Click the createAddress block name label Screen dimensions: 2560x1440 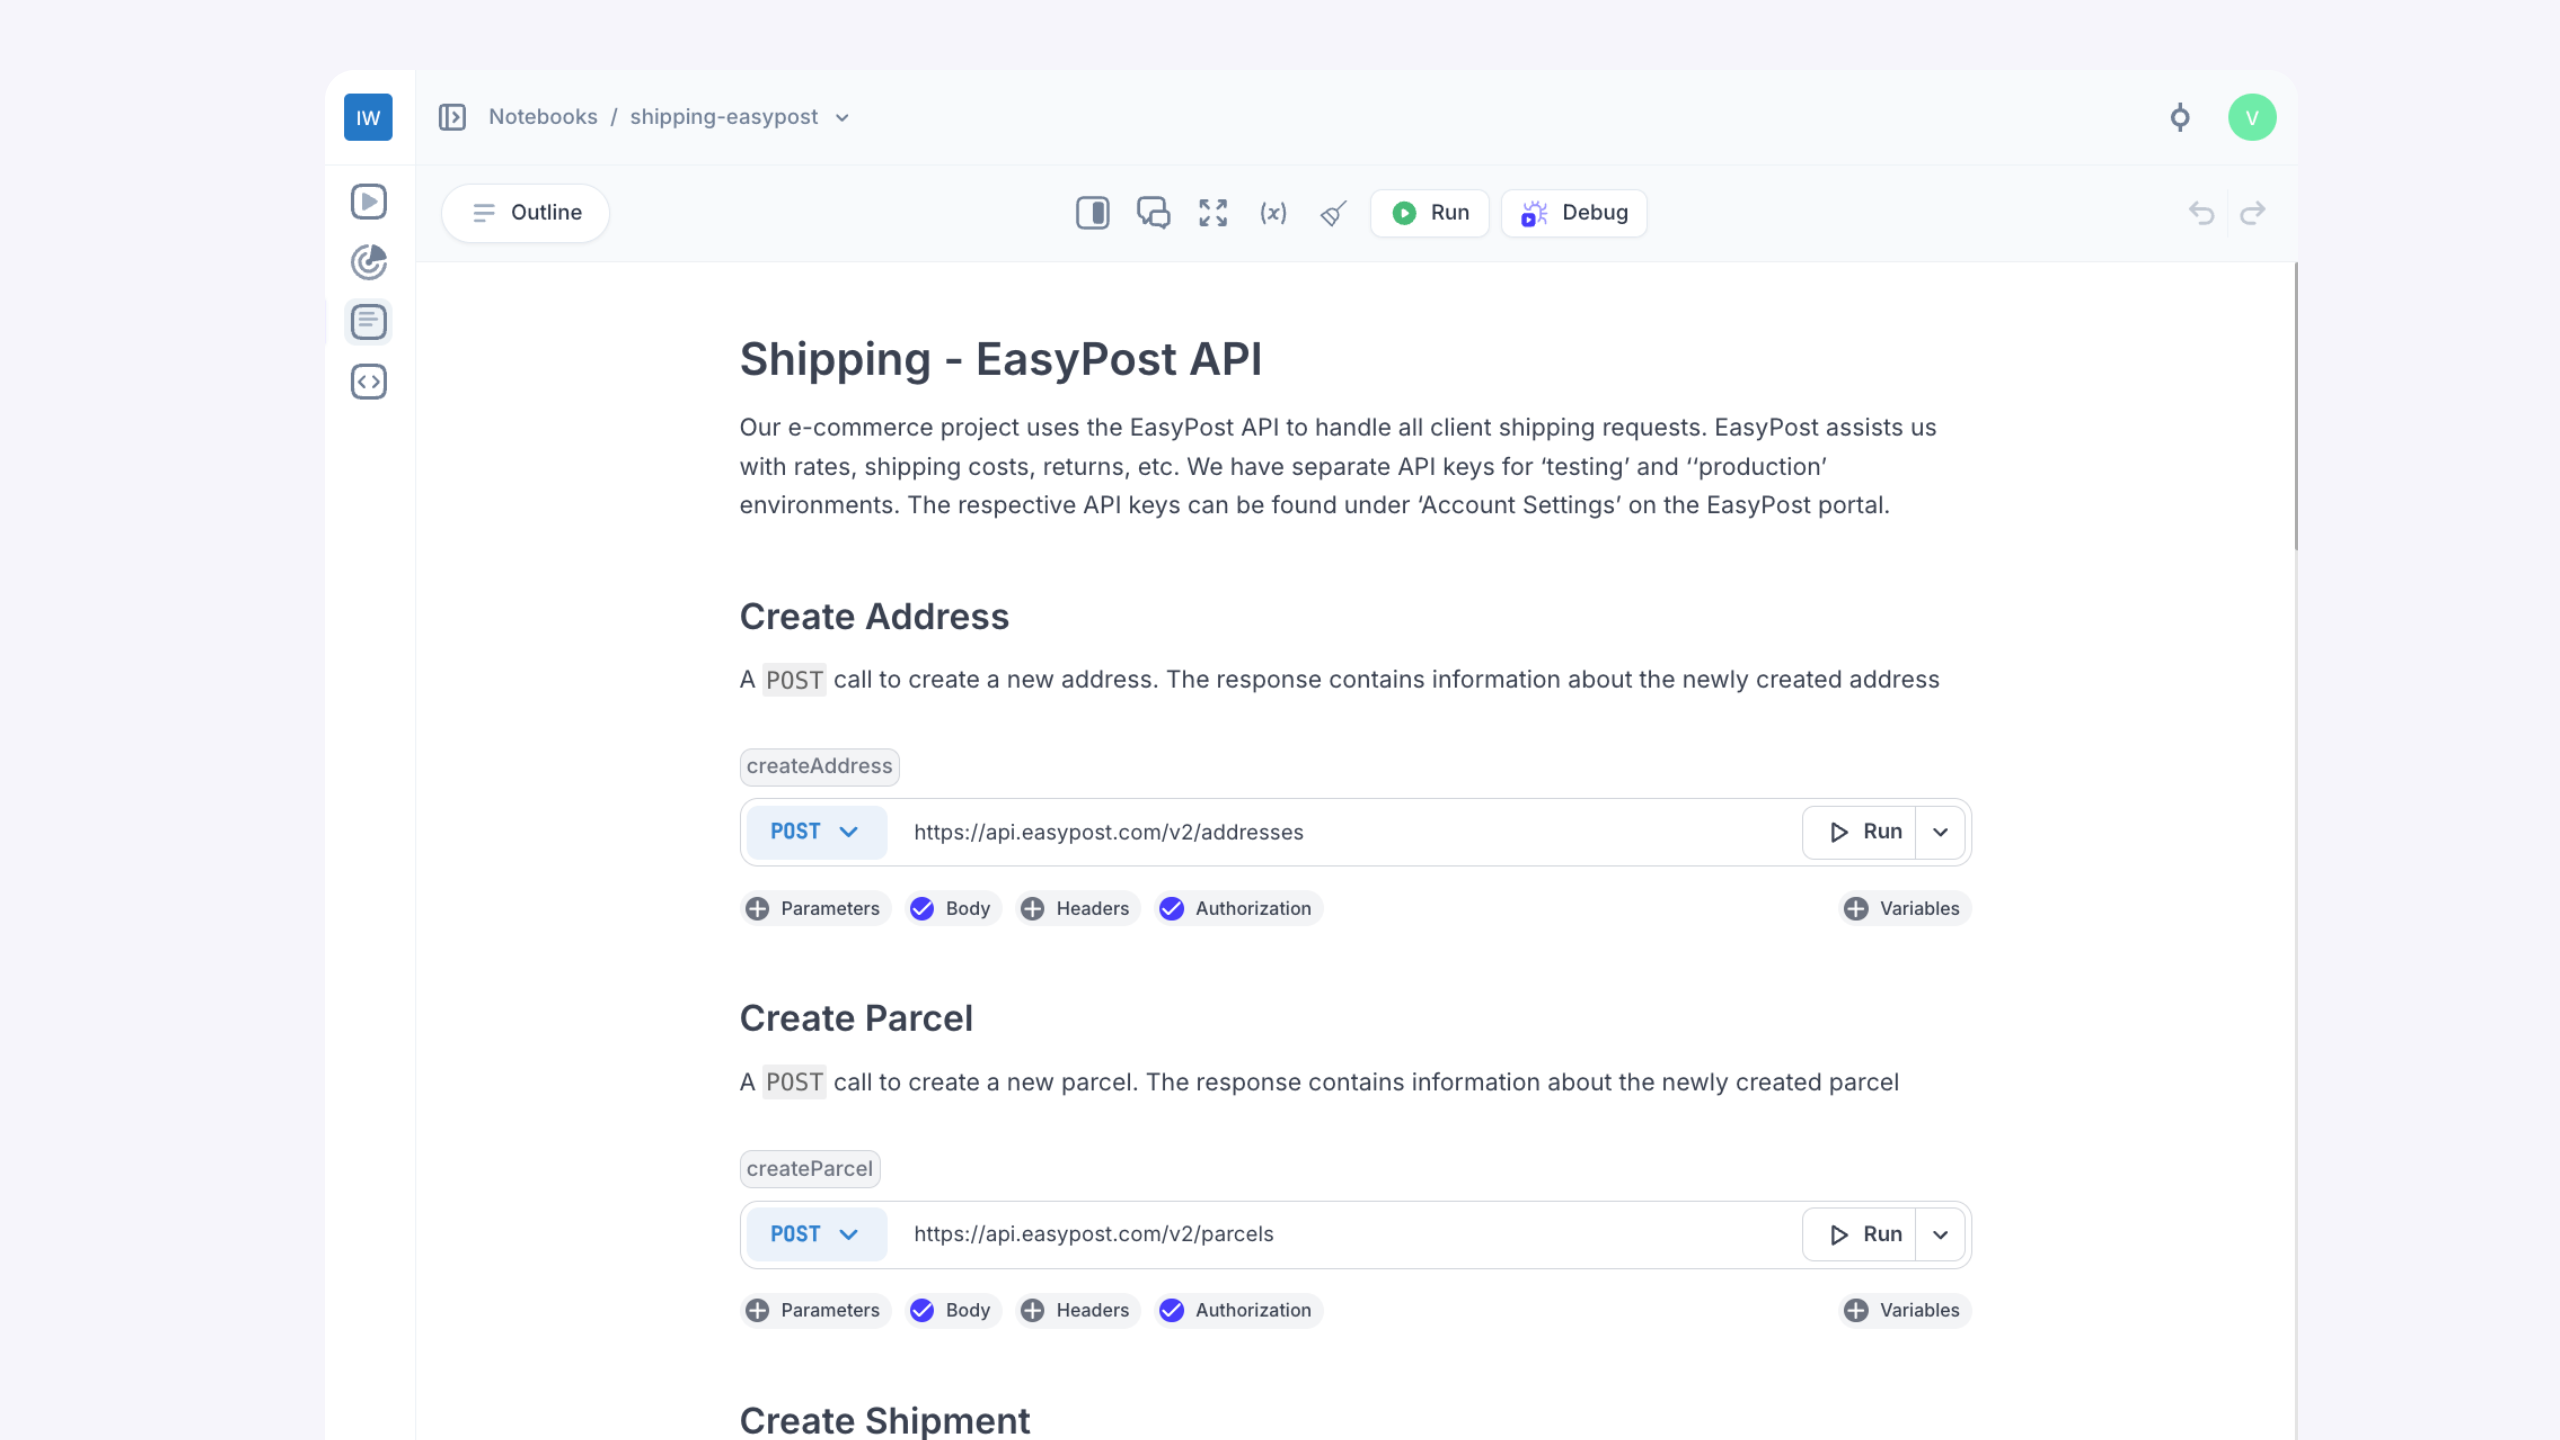[x=820, y=767]
